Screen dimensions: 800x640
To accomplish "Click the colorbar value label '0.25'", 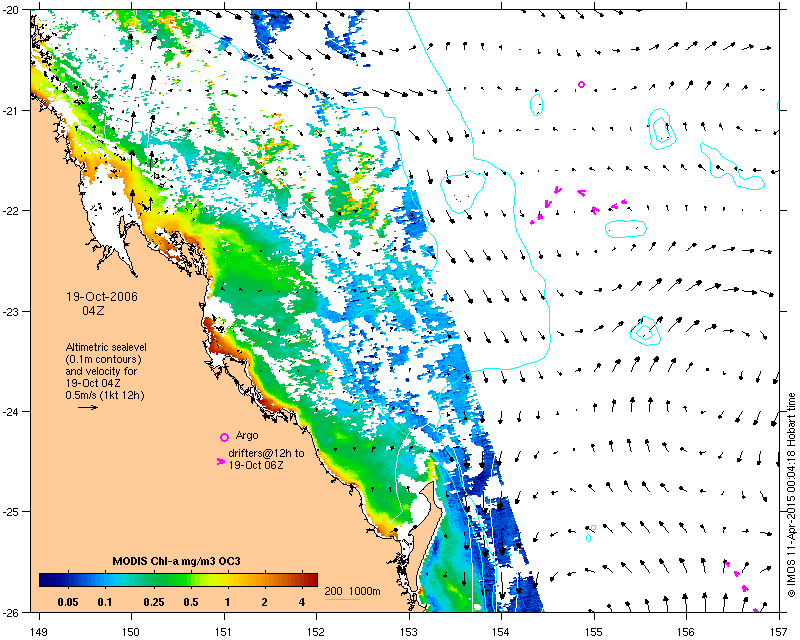I will 154,602.
